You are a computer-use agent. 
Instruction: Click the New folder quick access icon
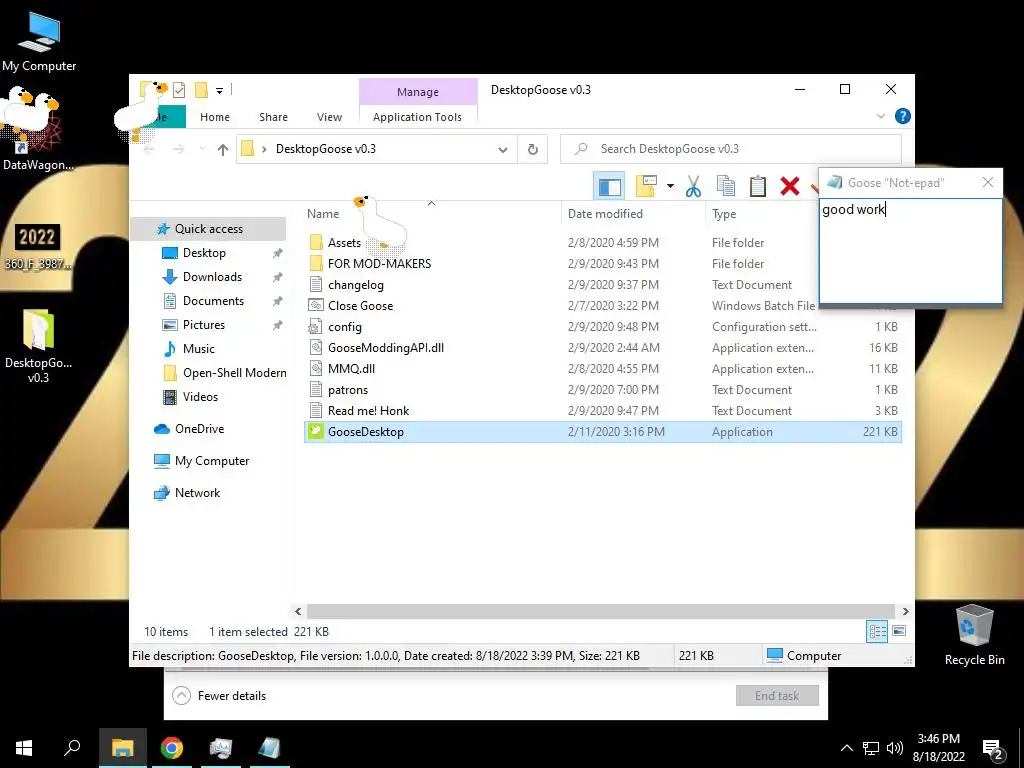202,89
